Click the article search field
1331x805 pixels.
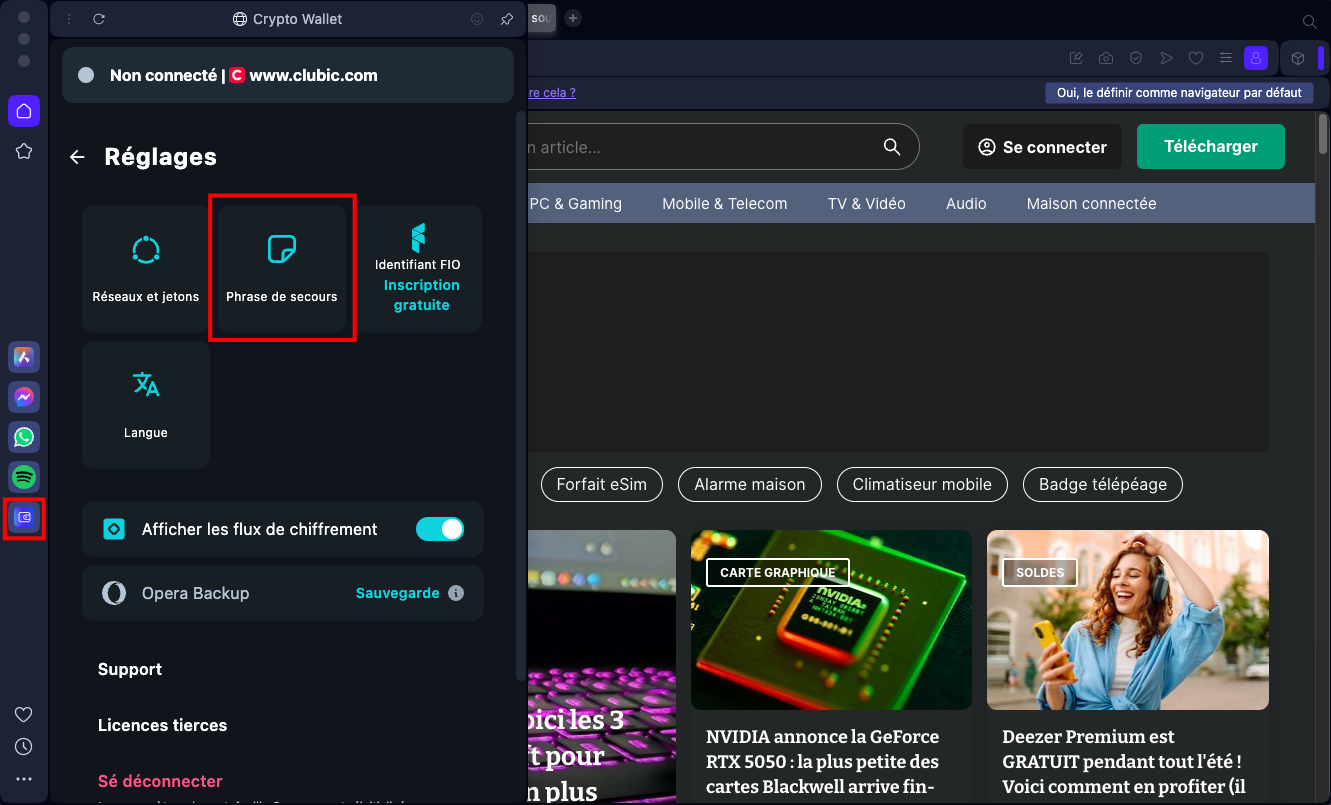(x=700, y=146)
